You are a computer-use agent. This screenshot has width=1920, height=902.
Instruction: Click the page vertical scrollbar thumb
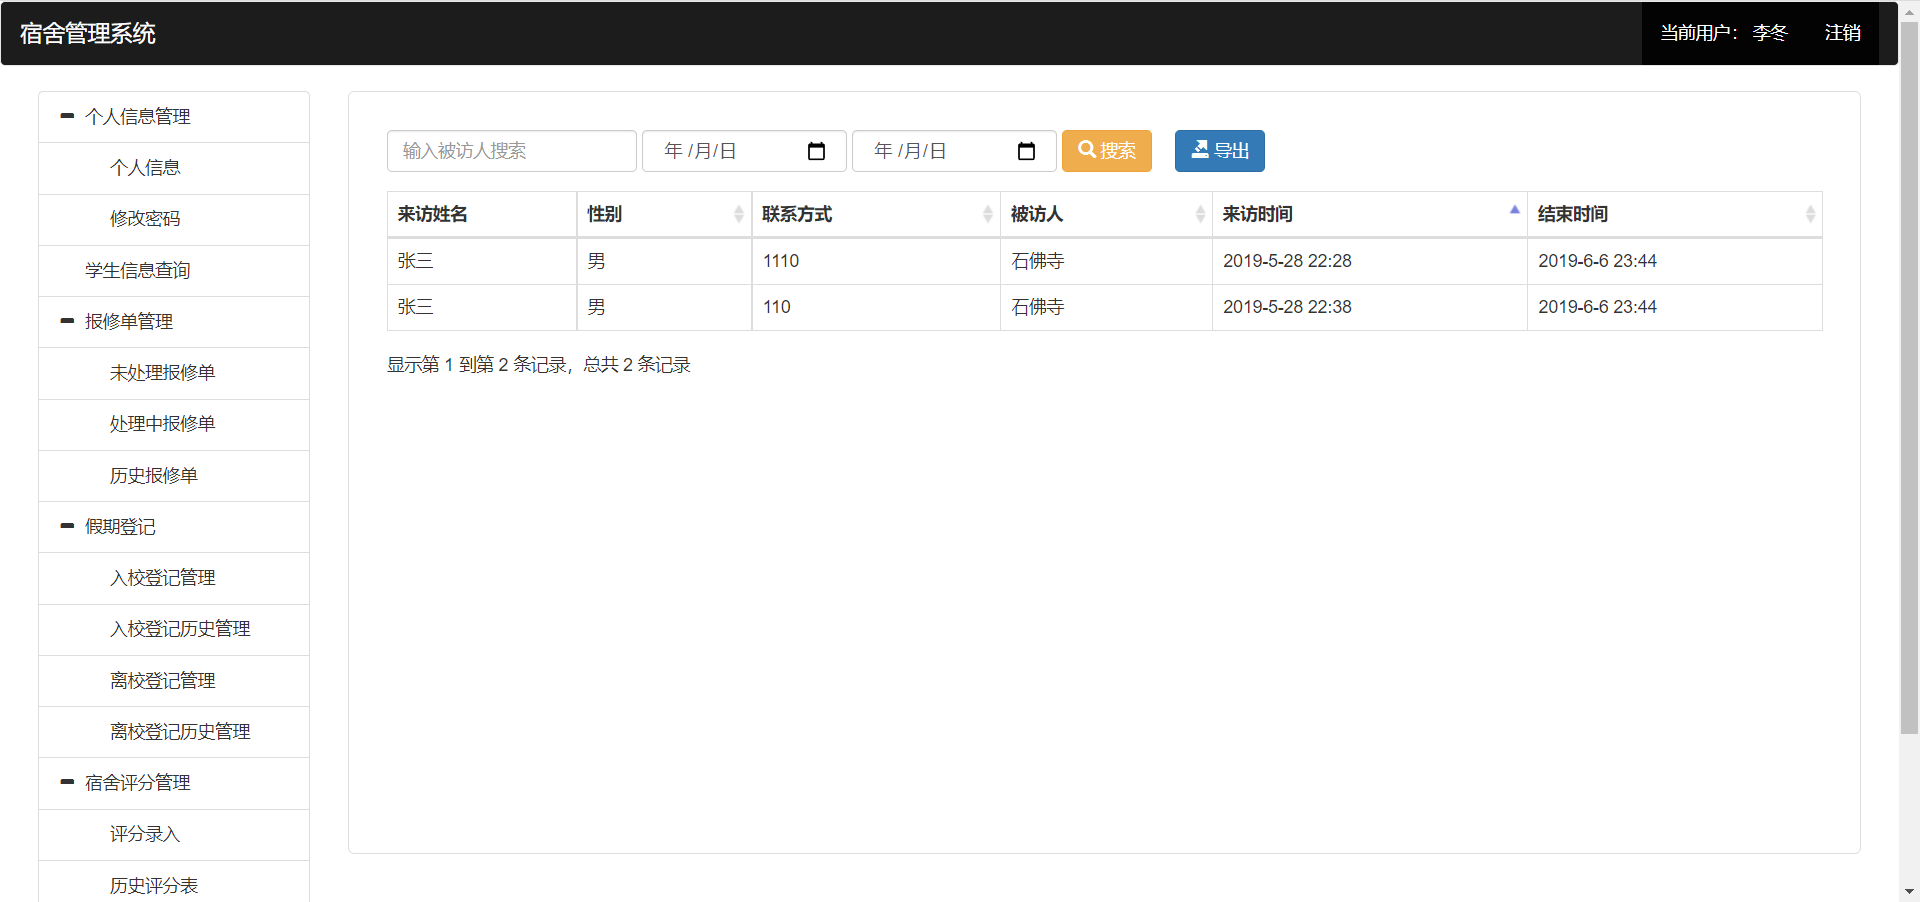click(1909, 378)
